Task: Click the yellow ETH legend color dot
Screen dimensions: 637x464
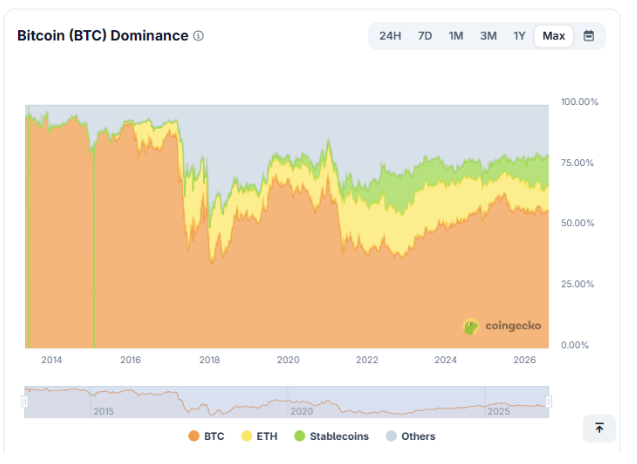Action: click(246, 436)
